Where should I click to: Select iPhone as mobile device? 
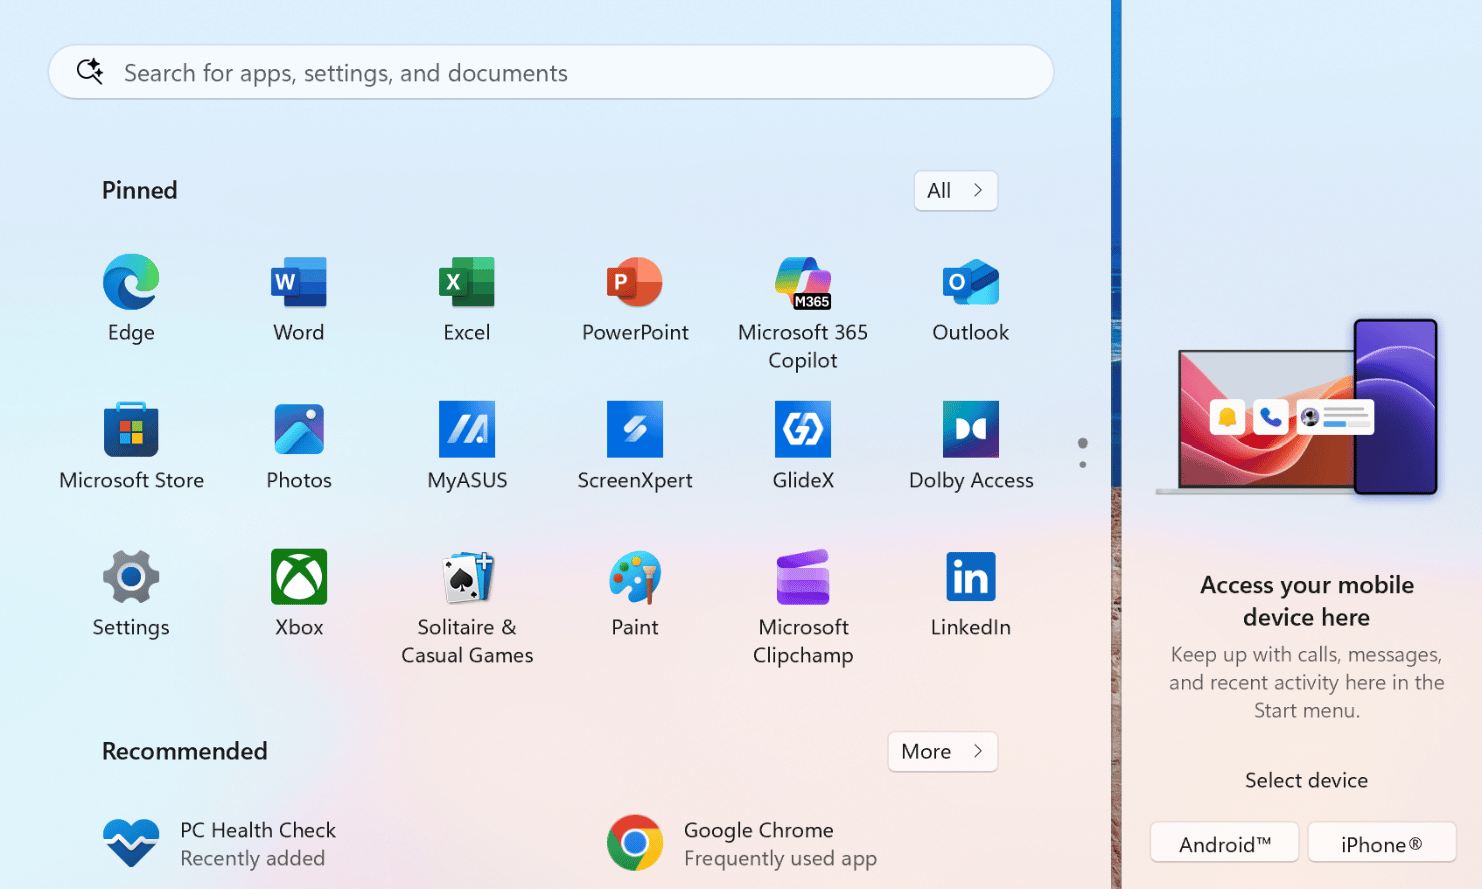tap(1381, 844)
